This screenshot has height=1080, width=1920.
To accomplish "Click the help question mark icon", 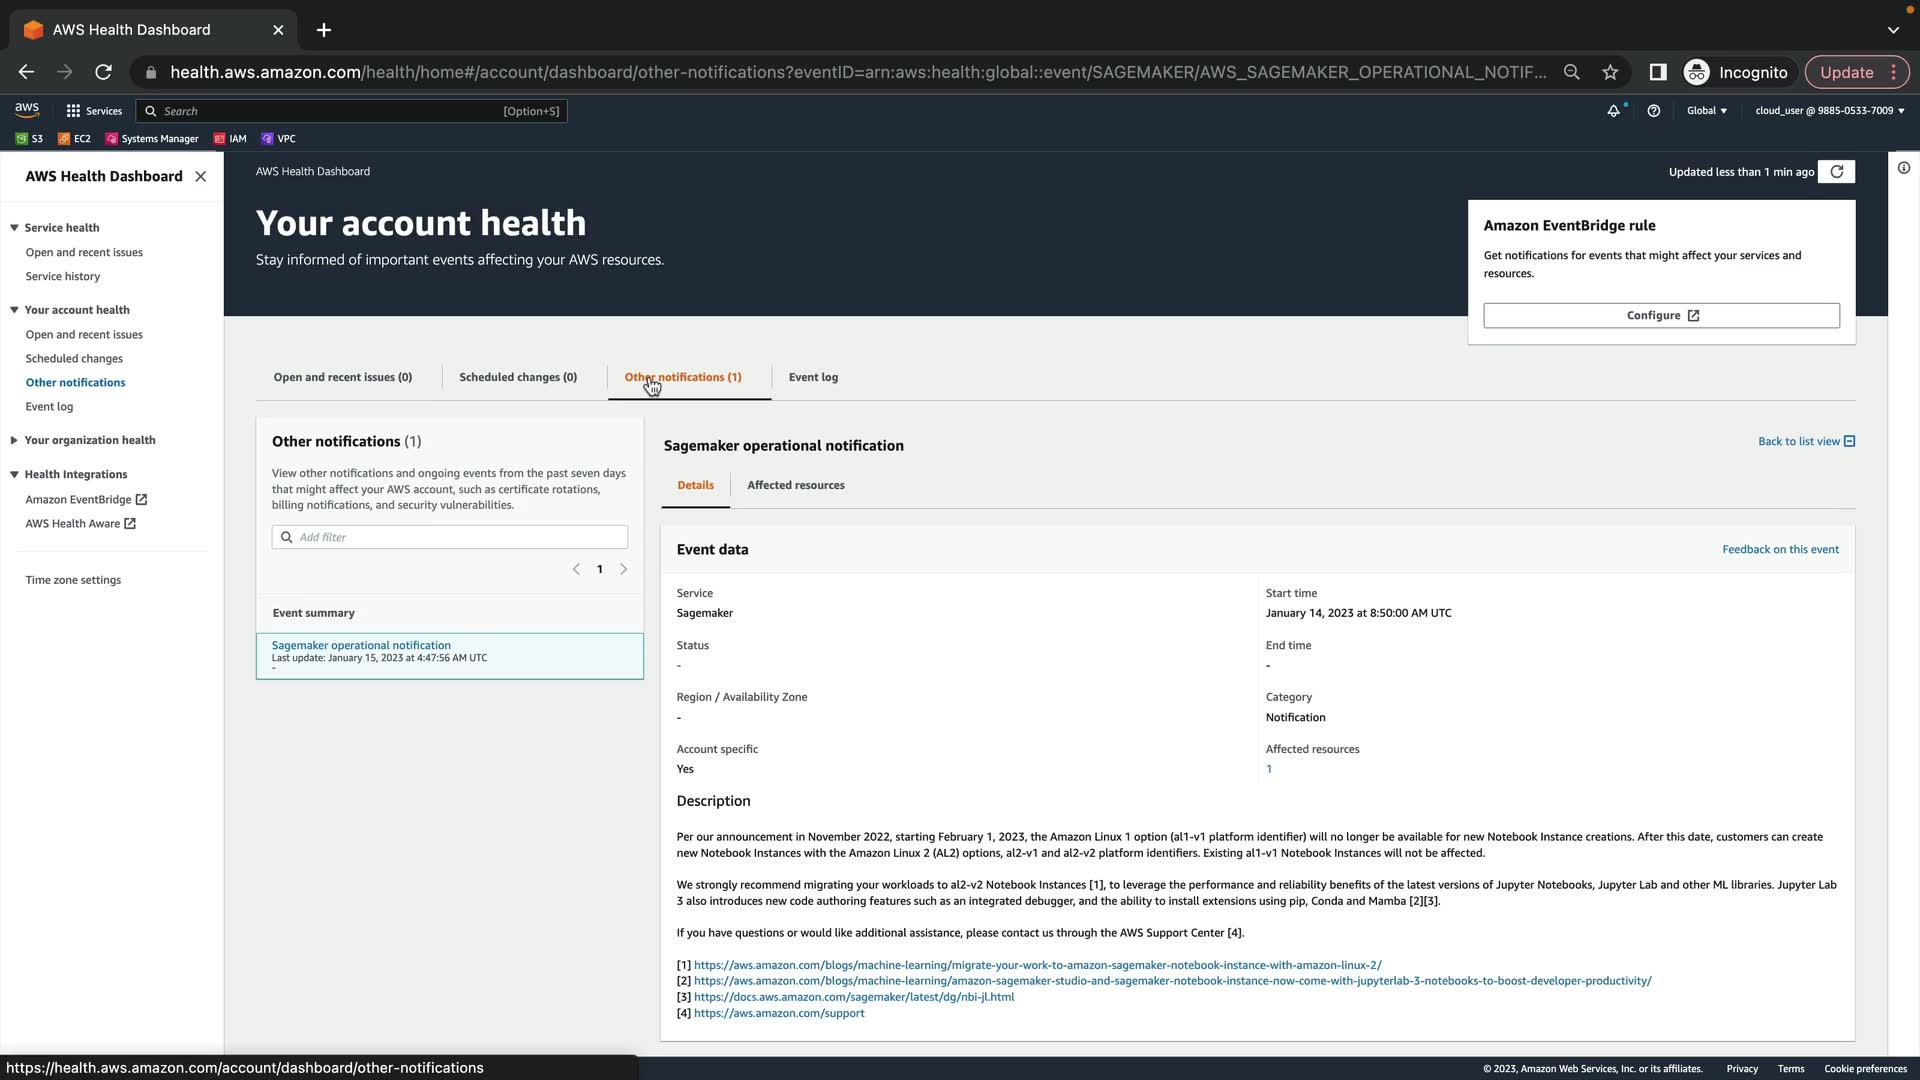I will tap(1654, 111).
